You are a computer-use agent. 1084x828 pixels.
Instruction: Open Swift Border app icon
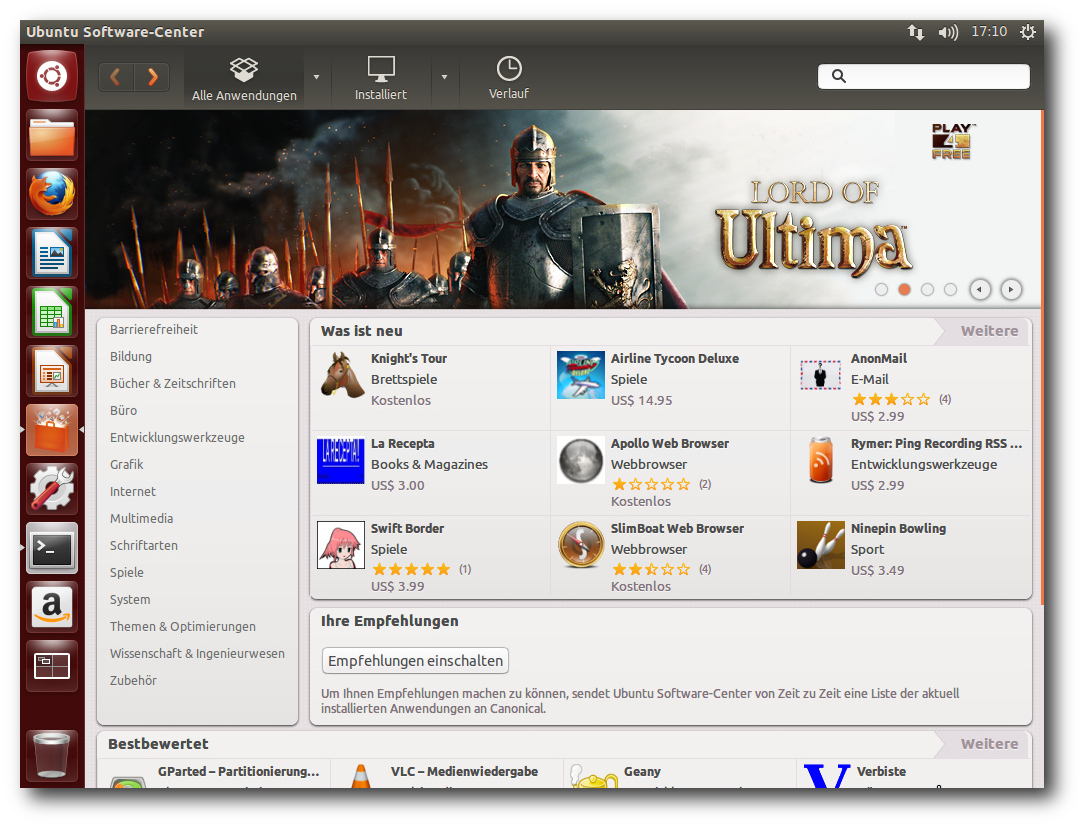[341, 545]
